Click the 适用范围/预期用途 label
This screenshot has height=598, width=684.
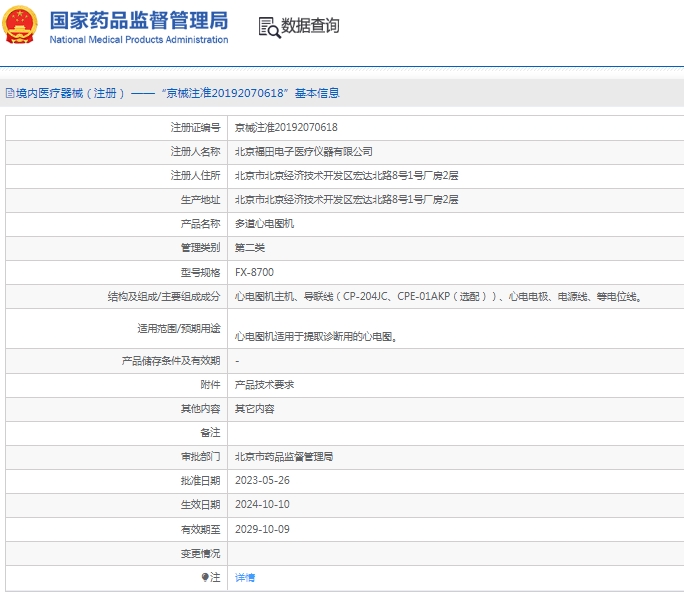tap(179, 328)
